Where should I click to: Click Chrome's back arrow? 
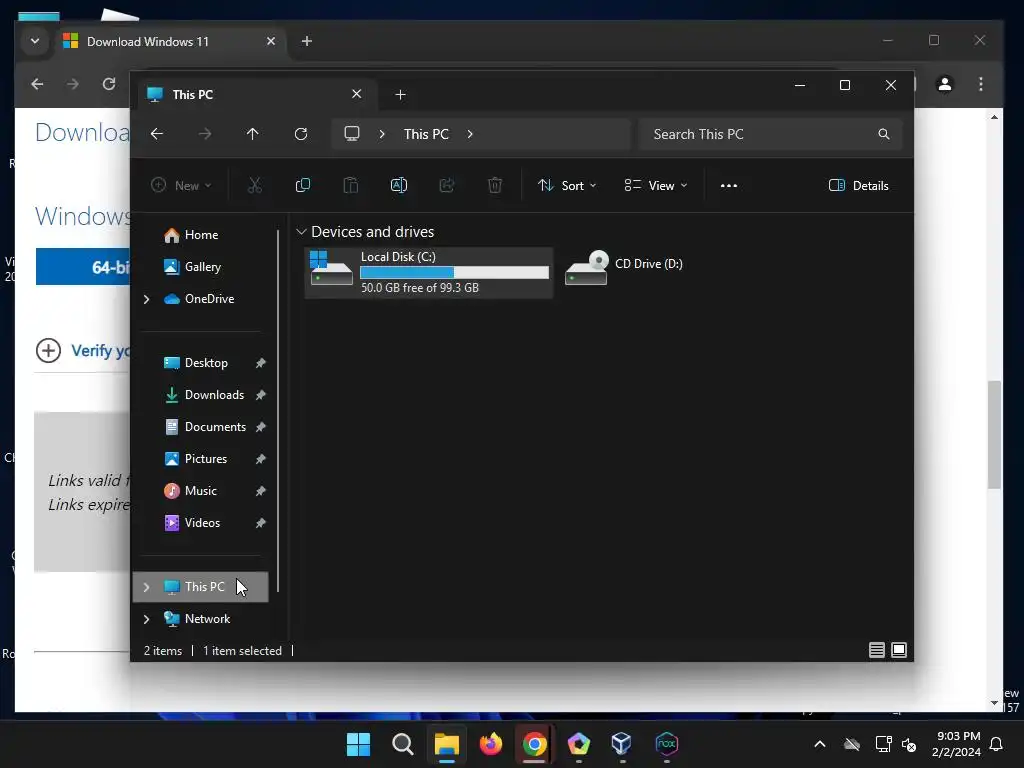point(37,84)
